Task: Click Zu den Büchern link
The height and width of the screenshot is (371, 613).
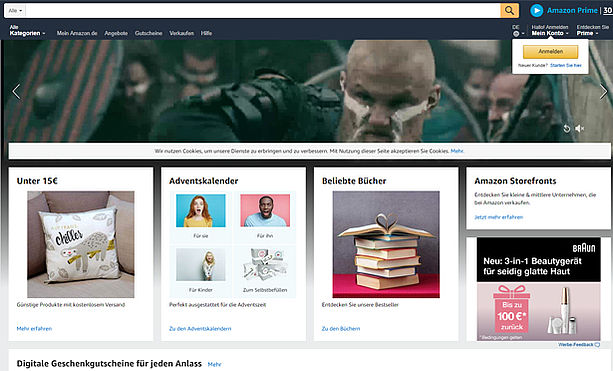Action: click(341, 329)
